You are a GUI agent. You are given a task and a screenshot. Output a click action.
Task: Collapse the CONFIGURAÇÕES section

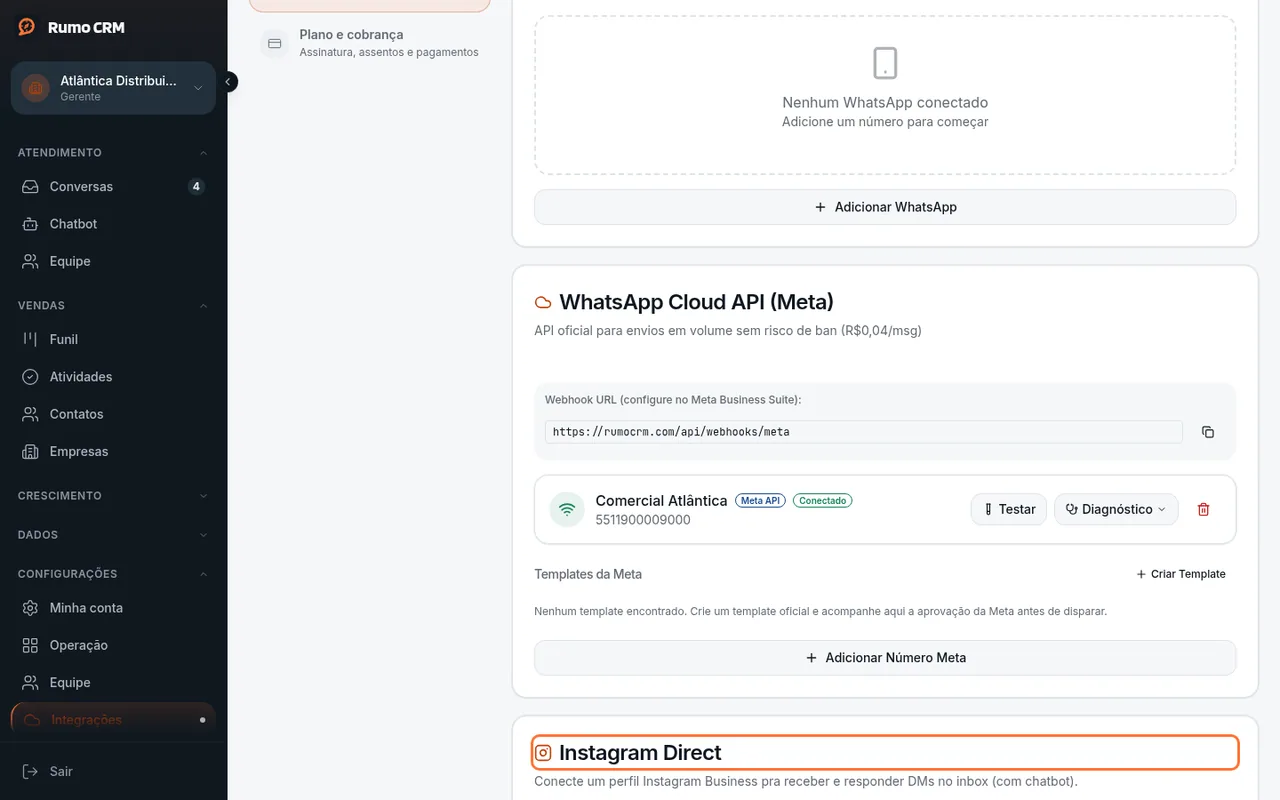coord(113,574)
